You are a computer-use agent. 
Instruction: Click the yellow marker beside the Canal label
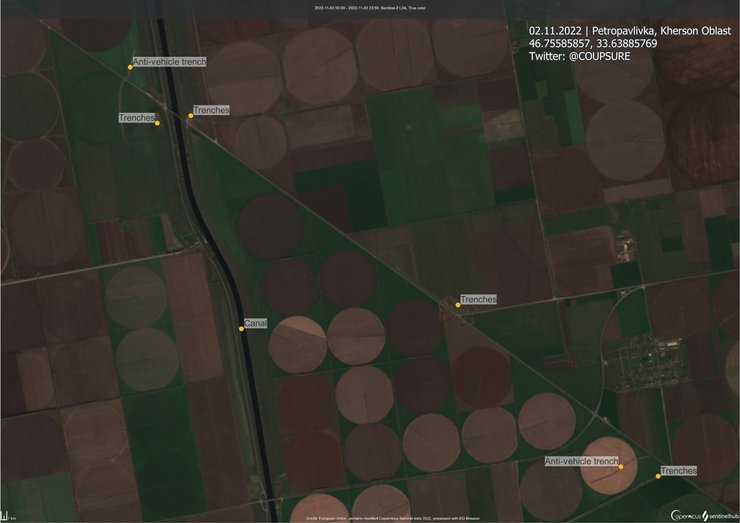[x=242, y=328]
